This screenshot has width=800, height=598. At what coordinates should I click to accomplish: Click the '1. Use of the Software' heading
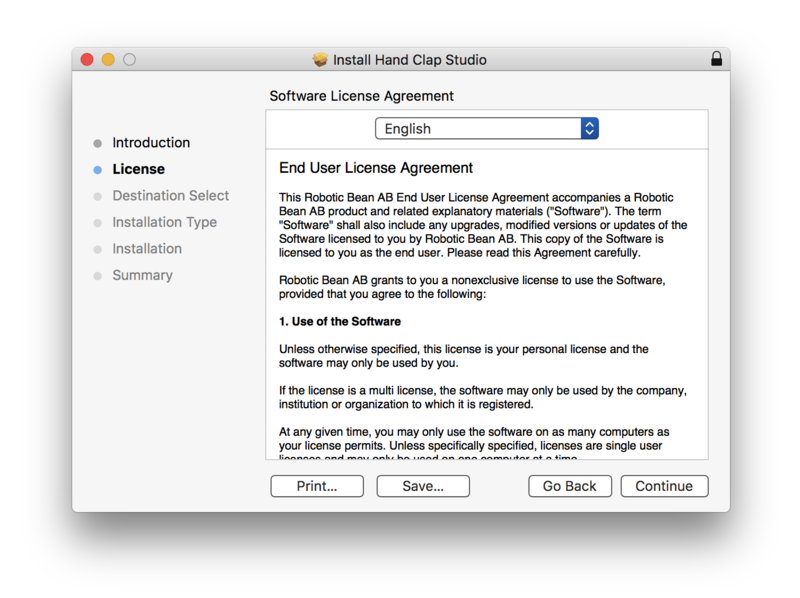340,321
